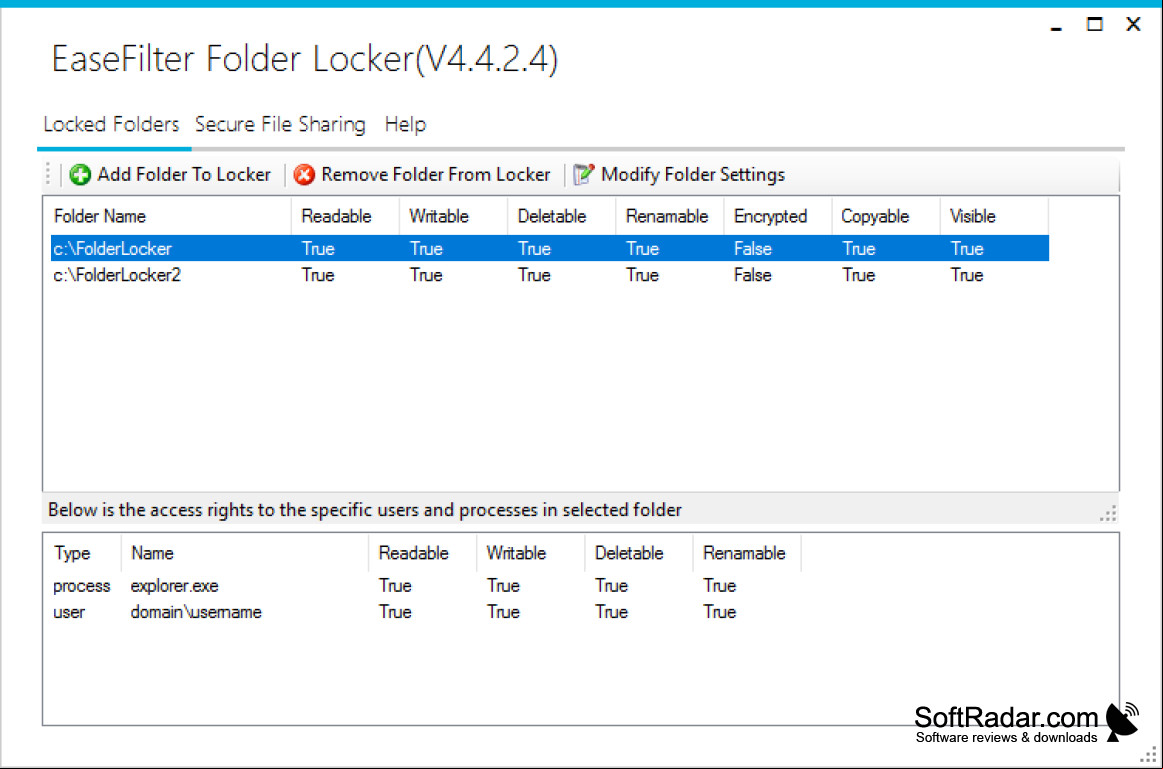Click the Encrypted column header
Screen dimensions: 1163x769
(778, 216)
